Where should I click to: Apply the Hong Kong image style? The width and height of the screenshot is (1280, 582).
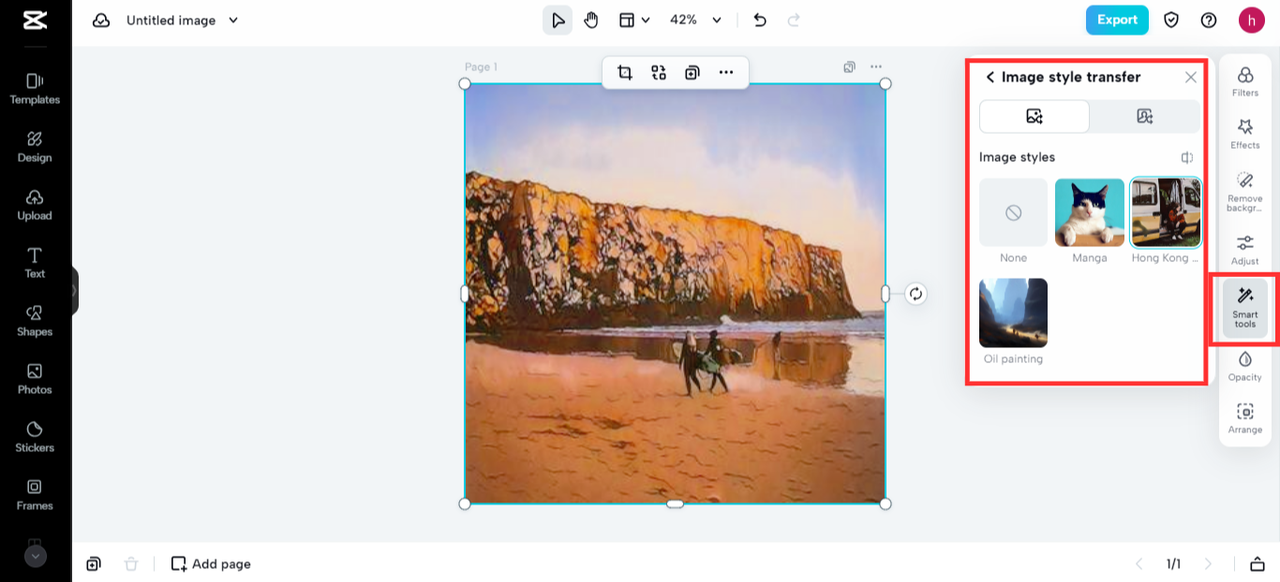1165,212
